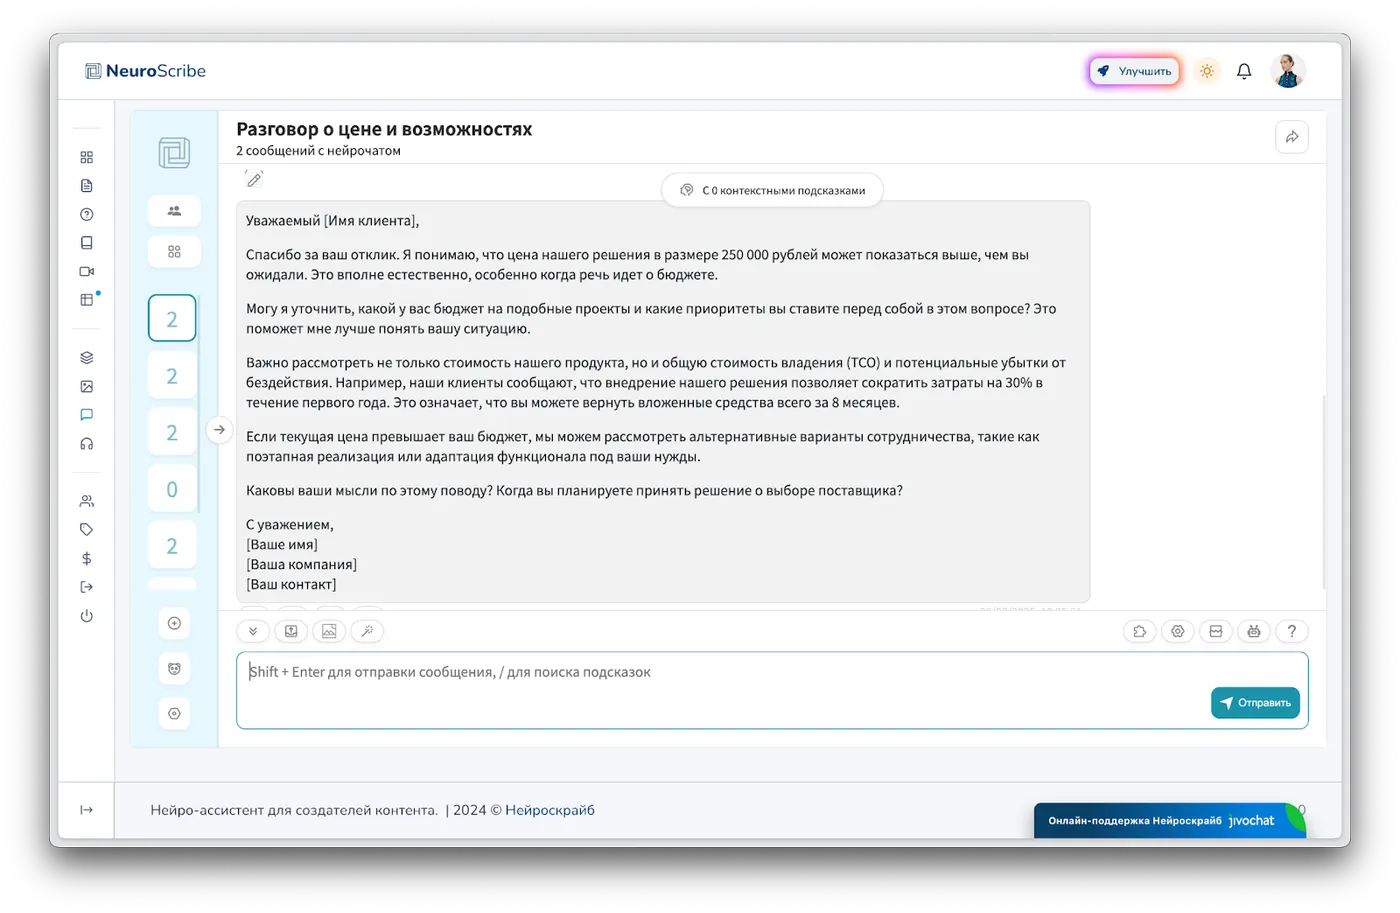Viewport: 1400px width, 913px height.
Task: Open the dollar sign billing icon
Action: tap(87, 559)
